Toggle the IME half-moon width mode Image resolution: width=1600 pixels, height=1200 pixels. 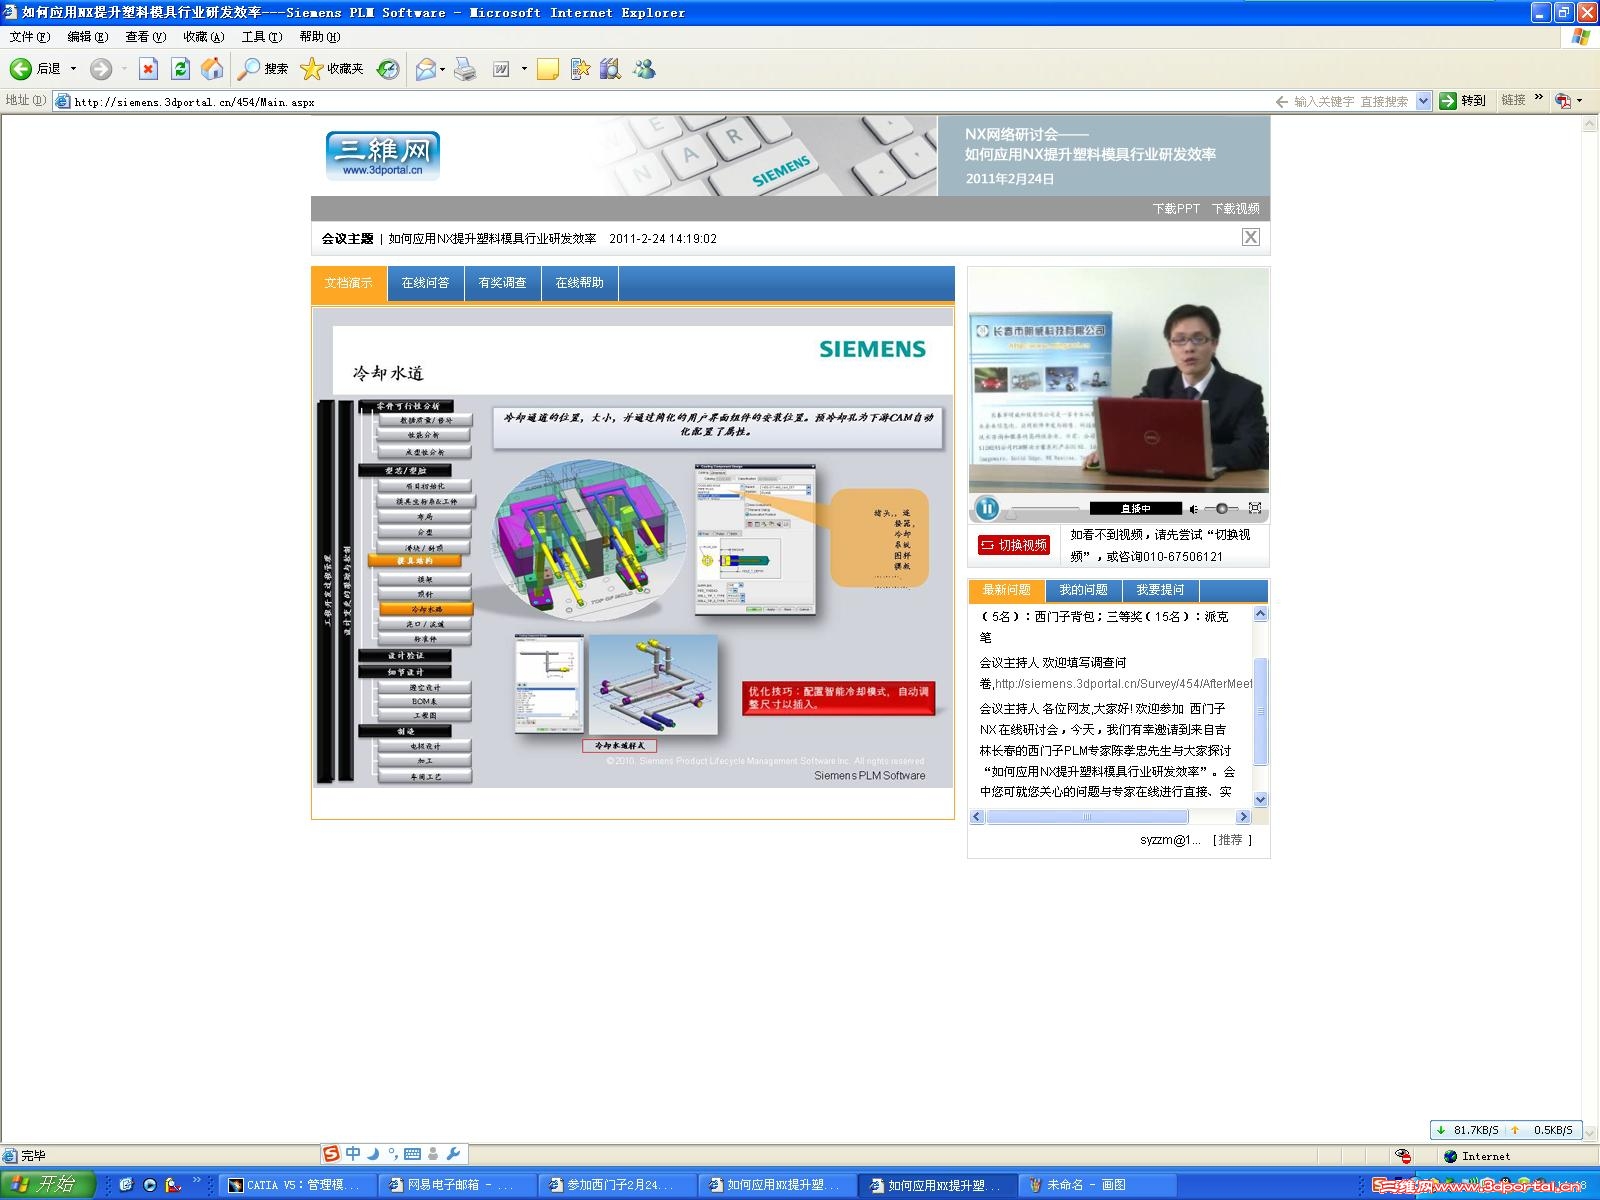(373, 1154)
